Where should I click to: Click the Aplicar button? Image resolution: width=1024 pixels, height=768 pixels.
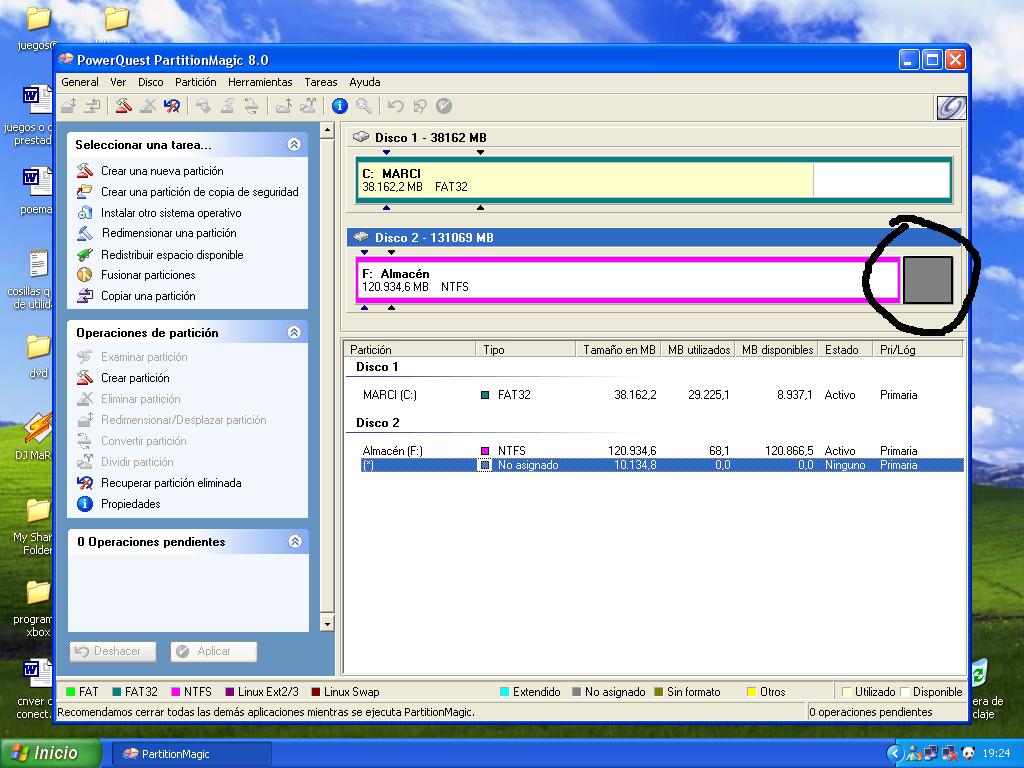[214, 651]
